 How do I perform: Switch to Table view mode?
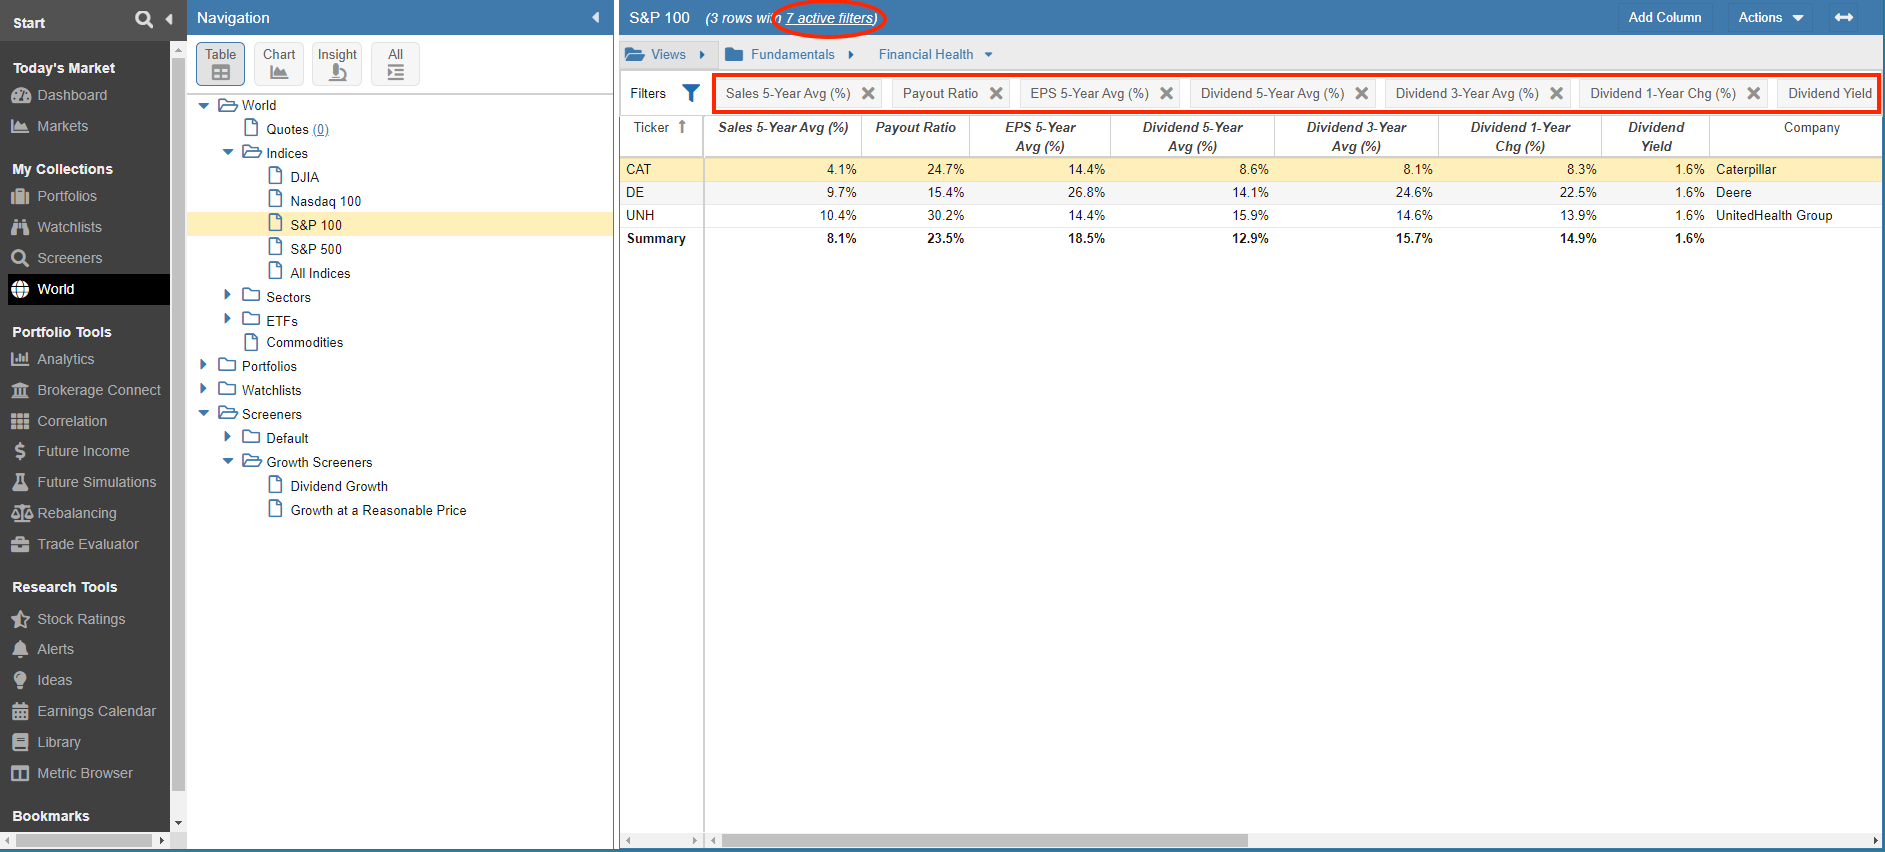coord(220,64)
